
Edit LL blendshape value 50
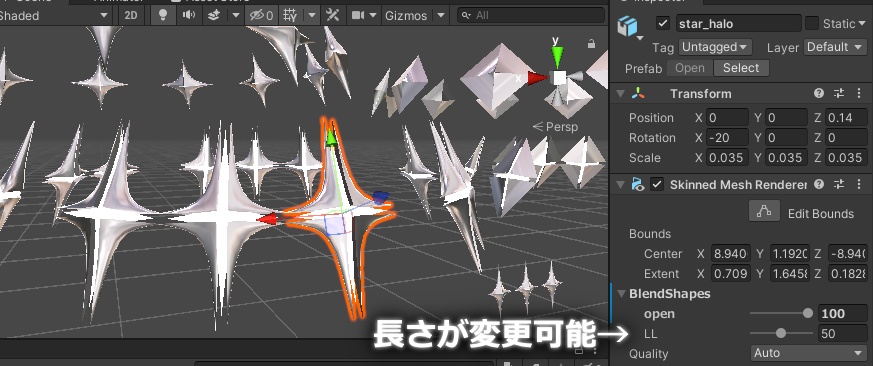point(842,334)
